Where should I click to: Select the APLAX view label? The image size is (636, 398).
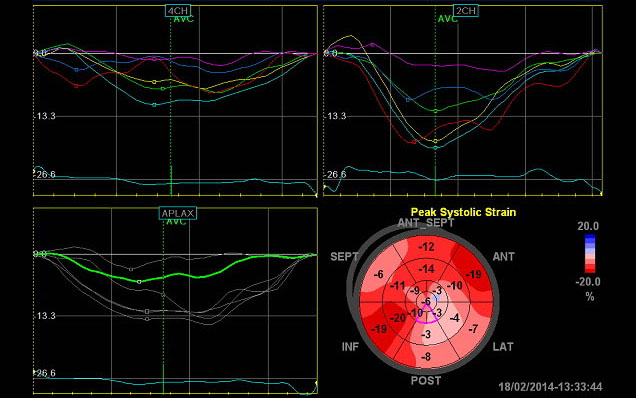click(x=178, y=213)
